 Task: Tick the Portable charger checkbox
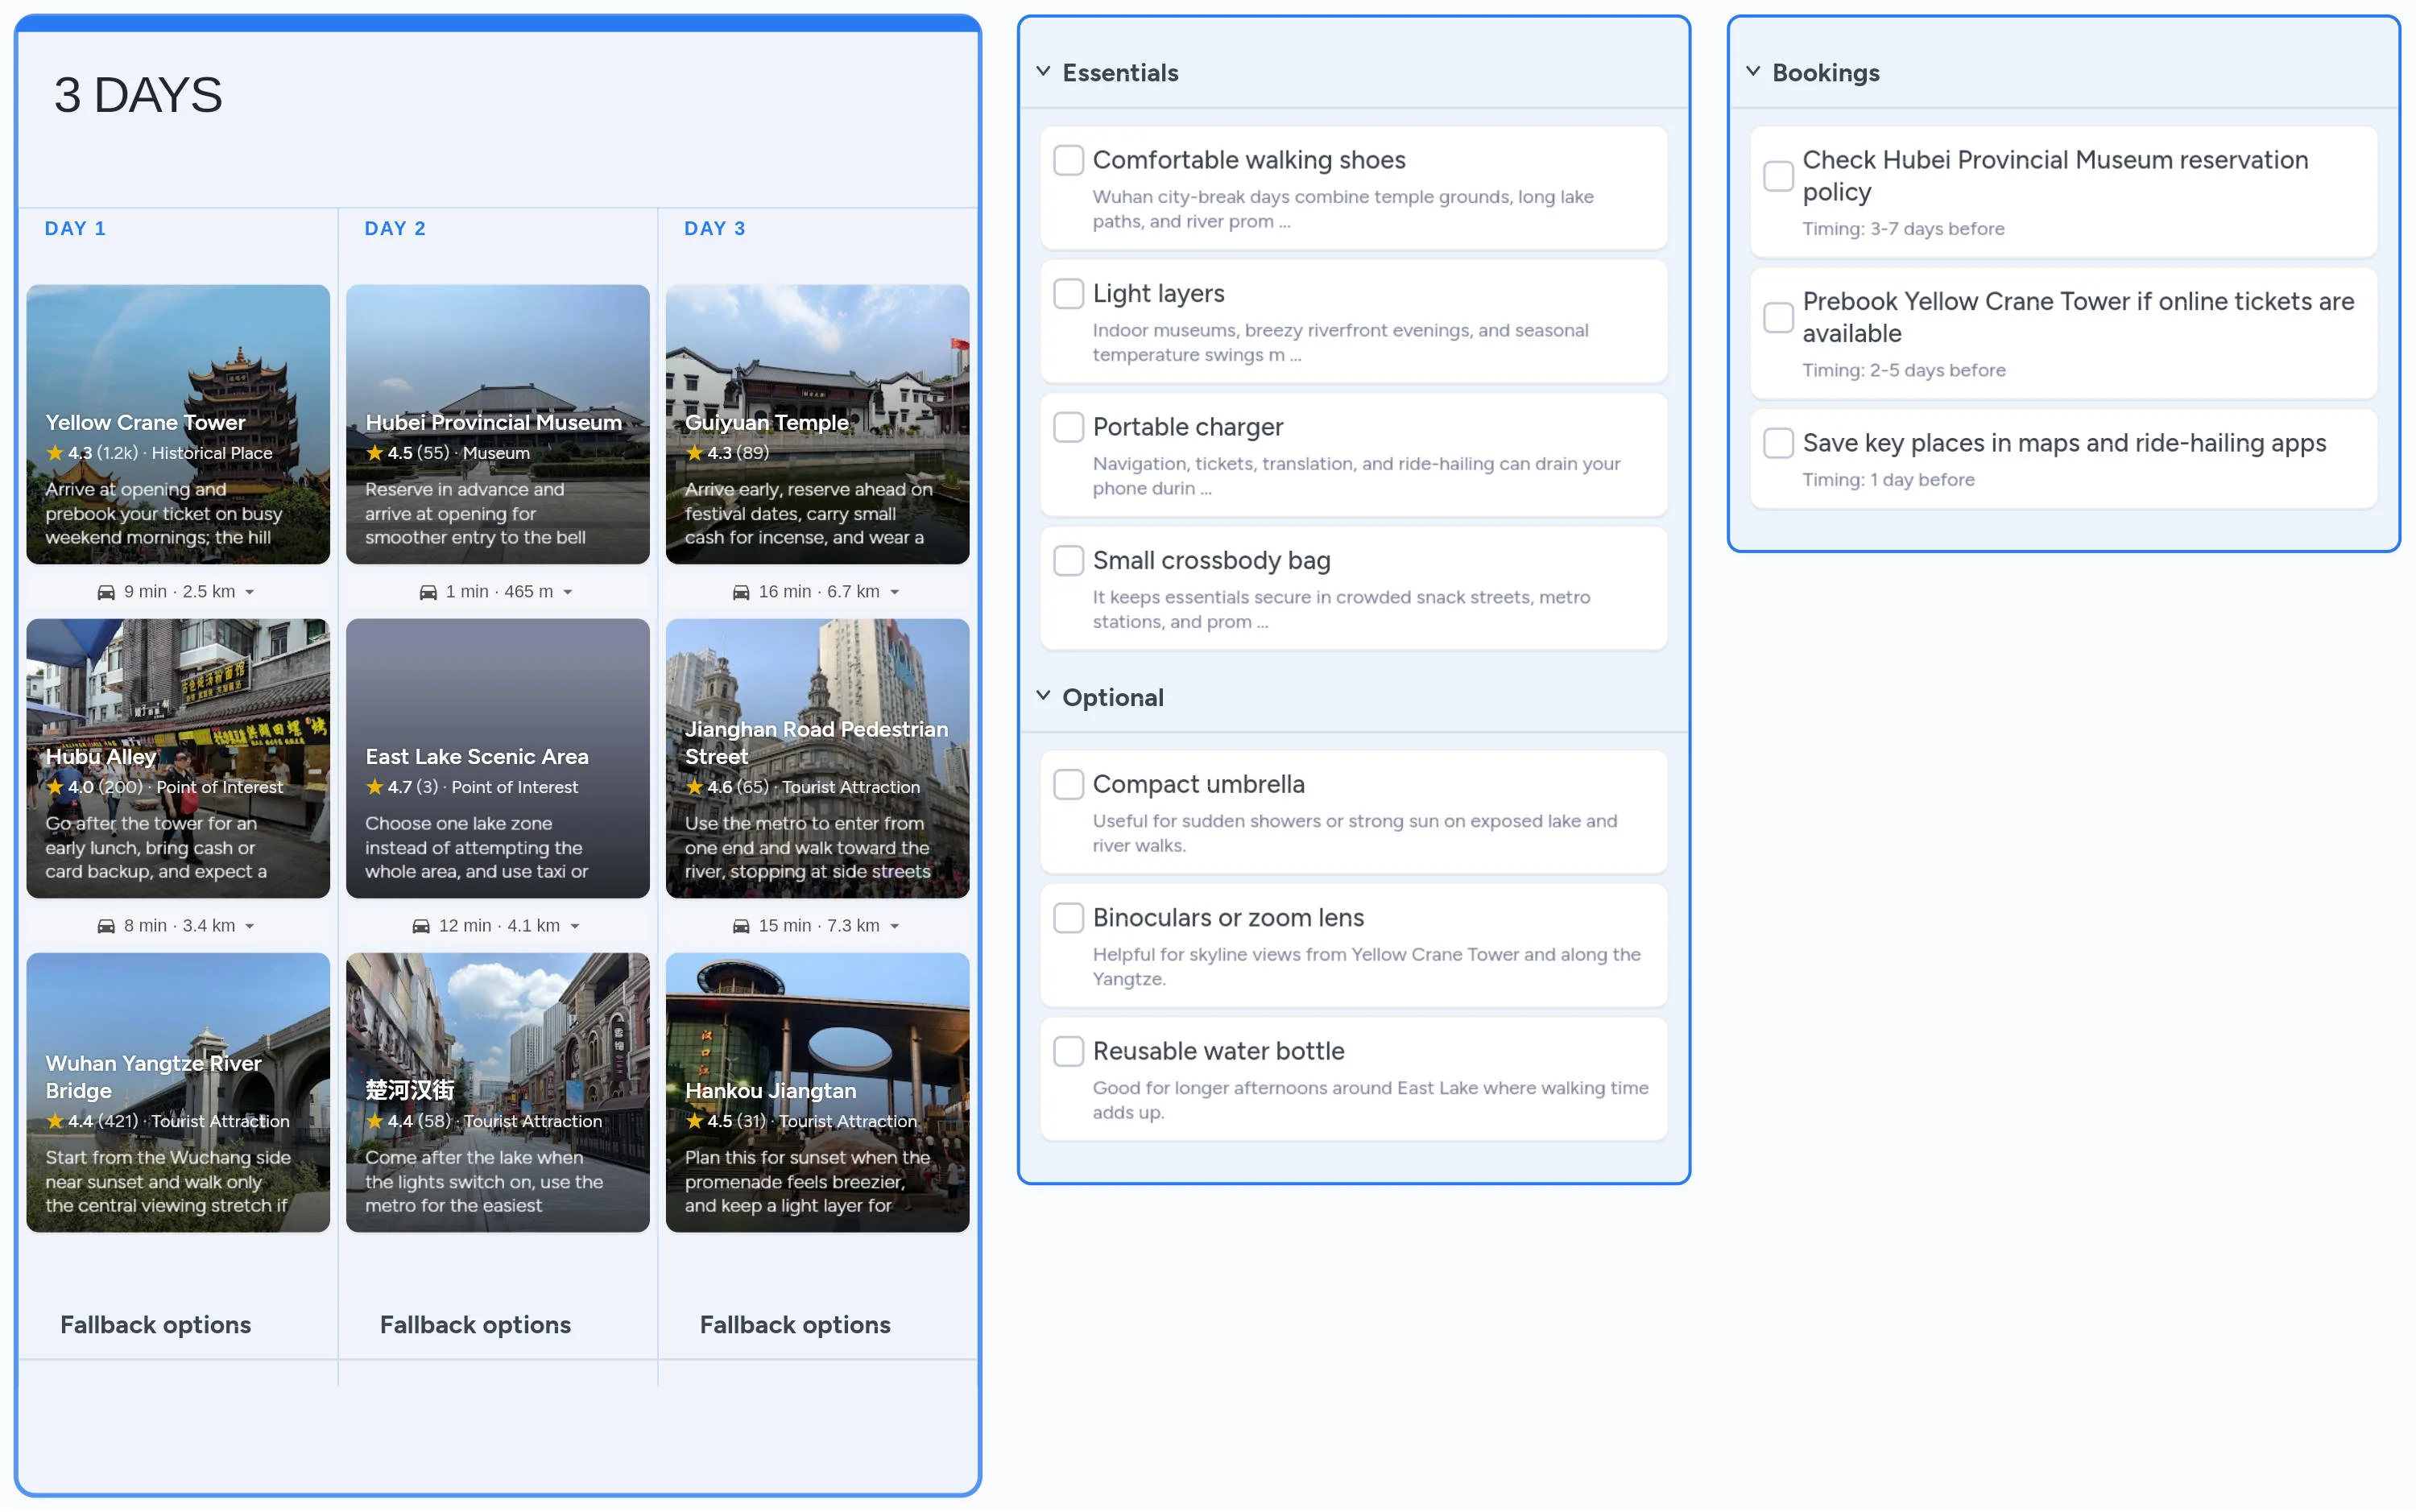[x=1068, y=427]
